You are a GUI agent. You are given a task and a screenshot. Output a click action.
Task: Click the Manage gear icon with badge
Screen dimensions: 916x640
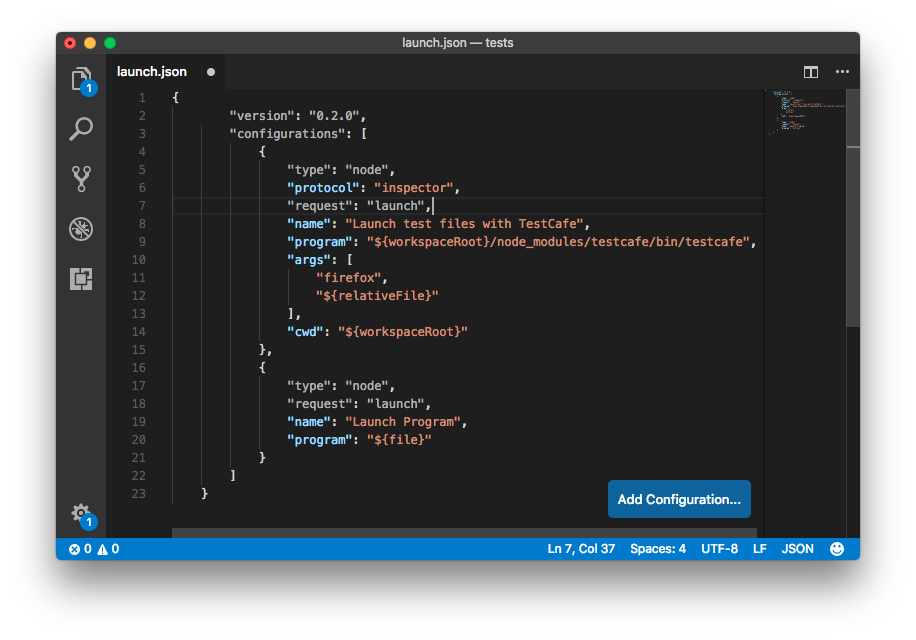click(x=81, y=513)
